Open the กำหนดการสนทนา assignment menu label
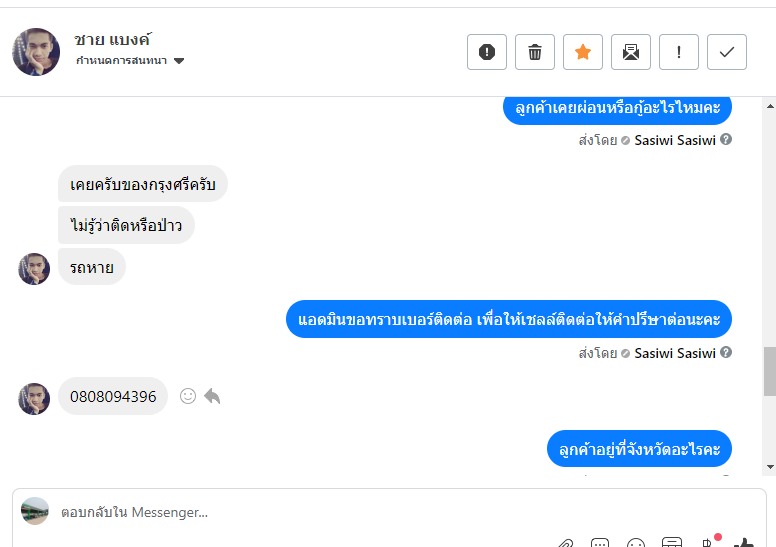 (121, 60)
